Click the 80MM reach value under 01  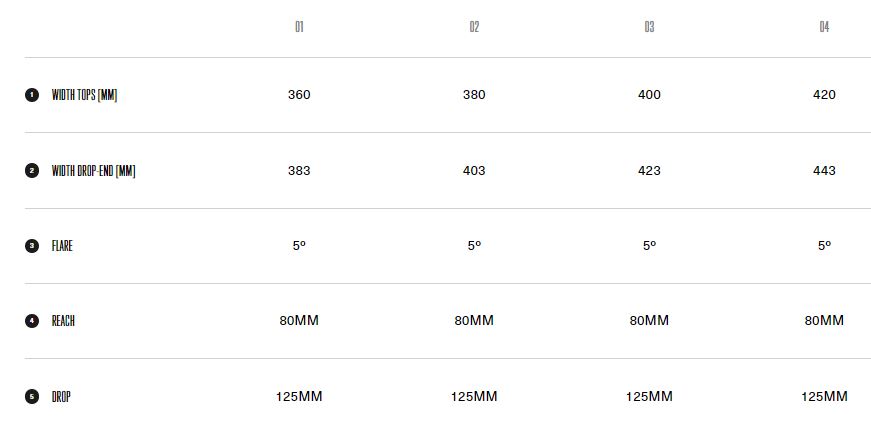(299, 321)
